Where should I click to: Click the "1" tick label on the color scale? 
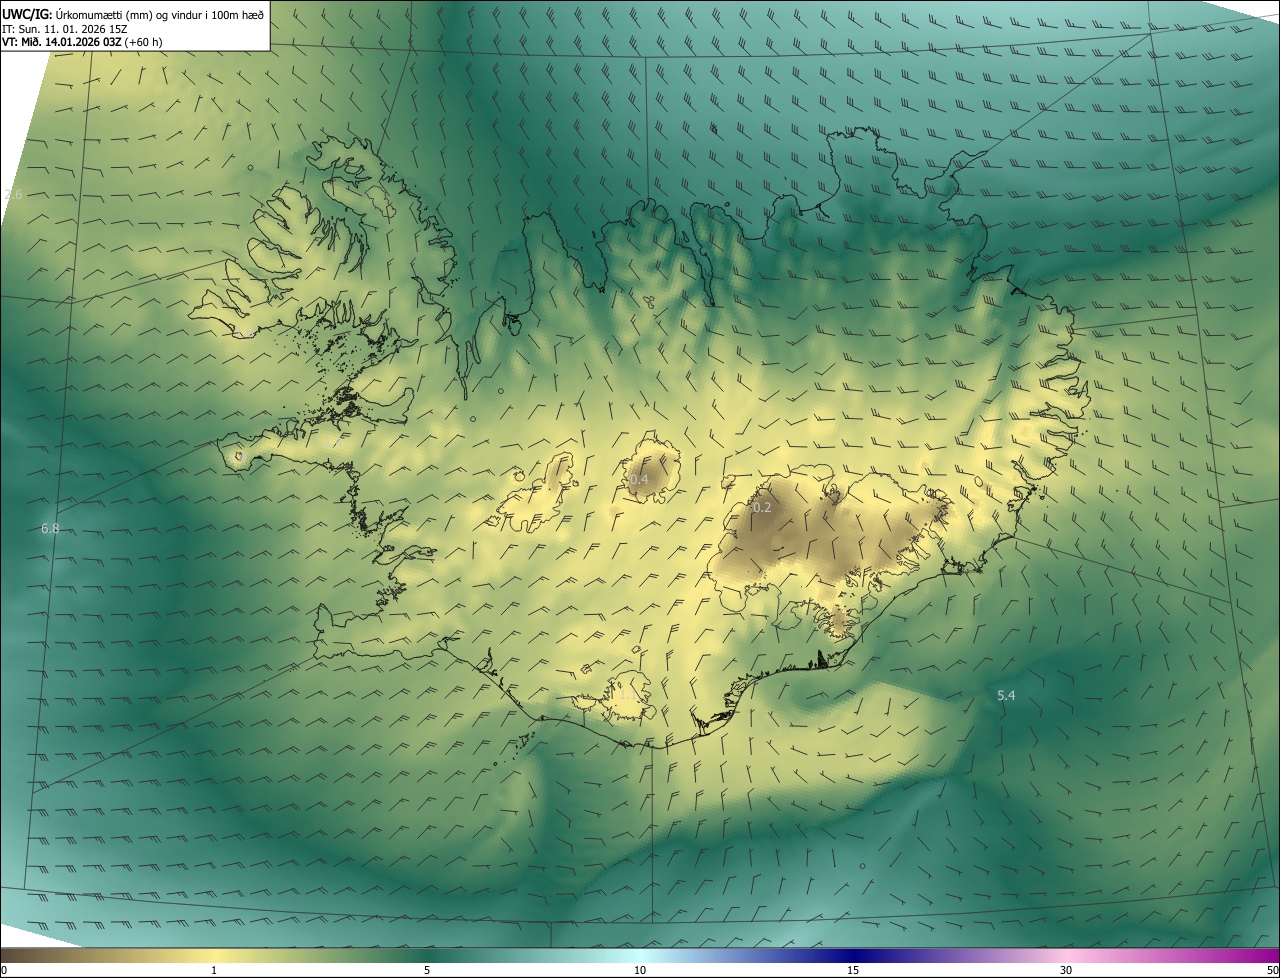pyautogui.click(x=214, y=971)
